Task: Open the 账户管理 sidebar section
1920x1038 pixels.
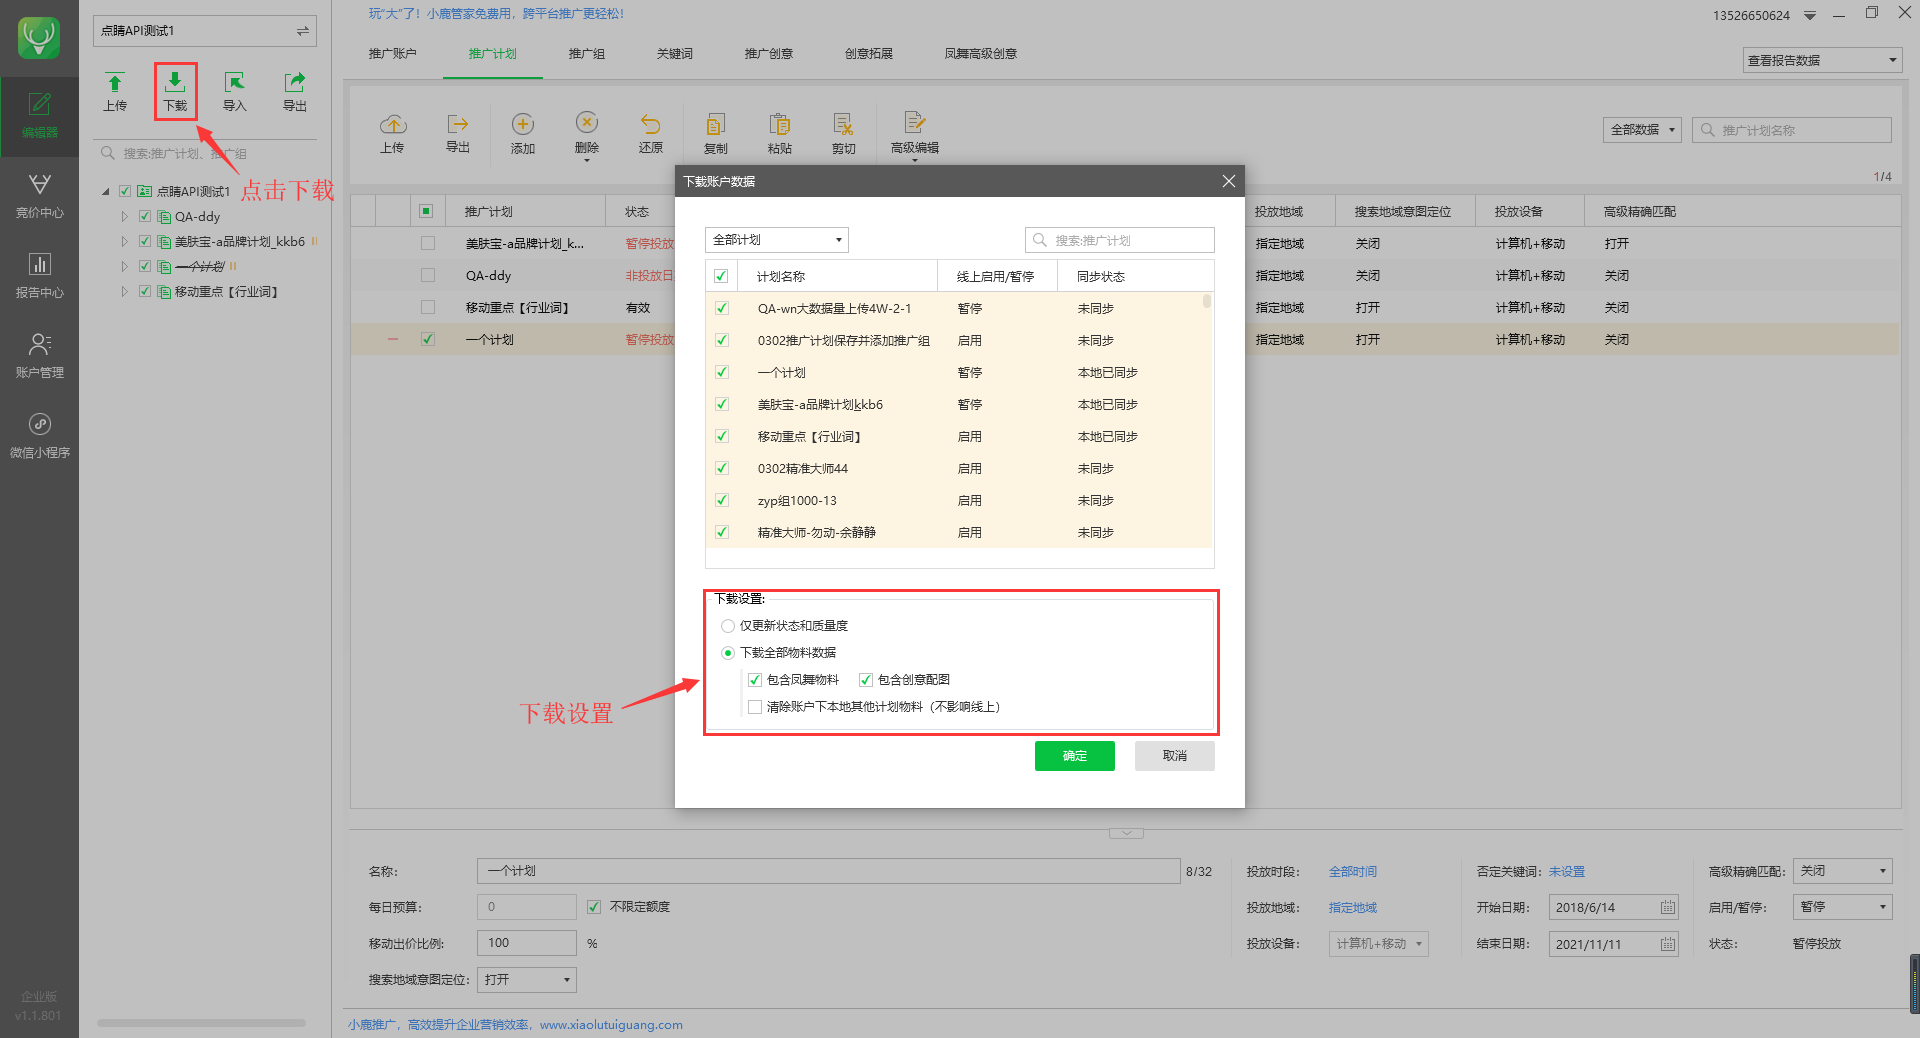Action: (x=39, y=356)
